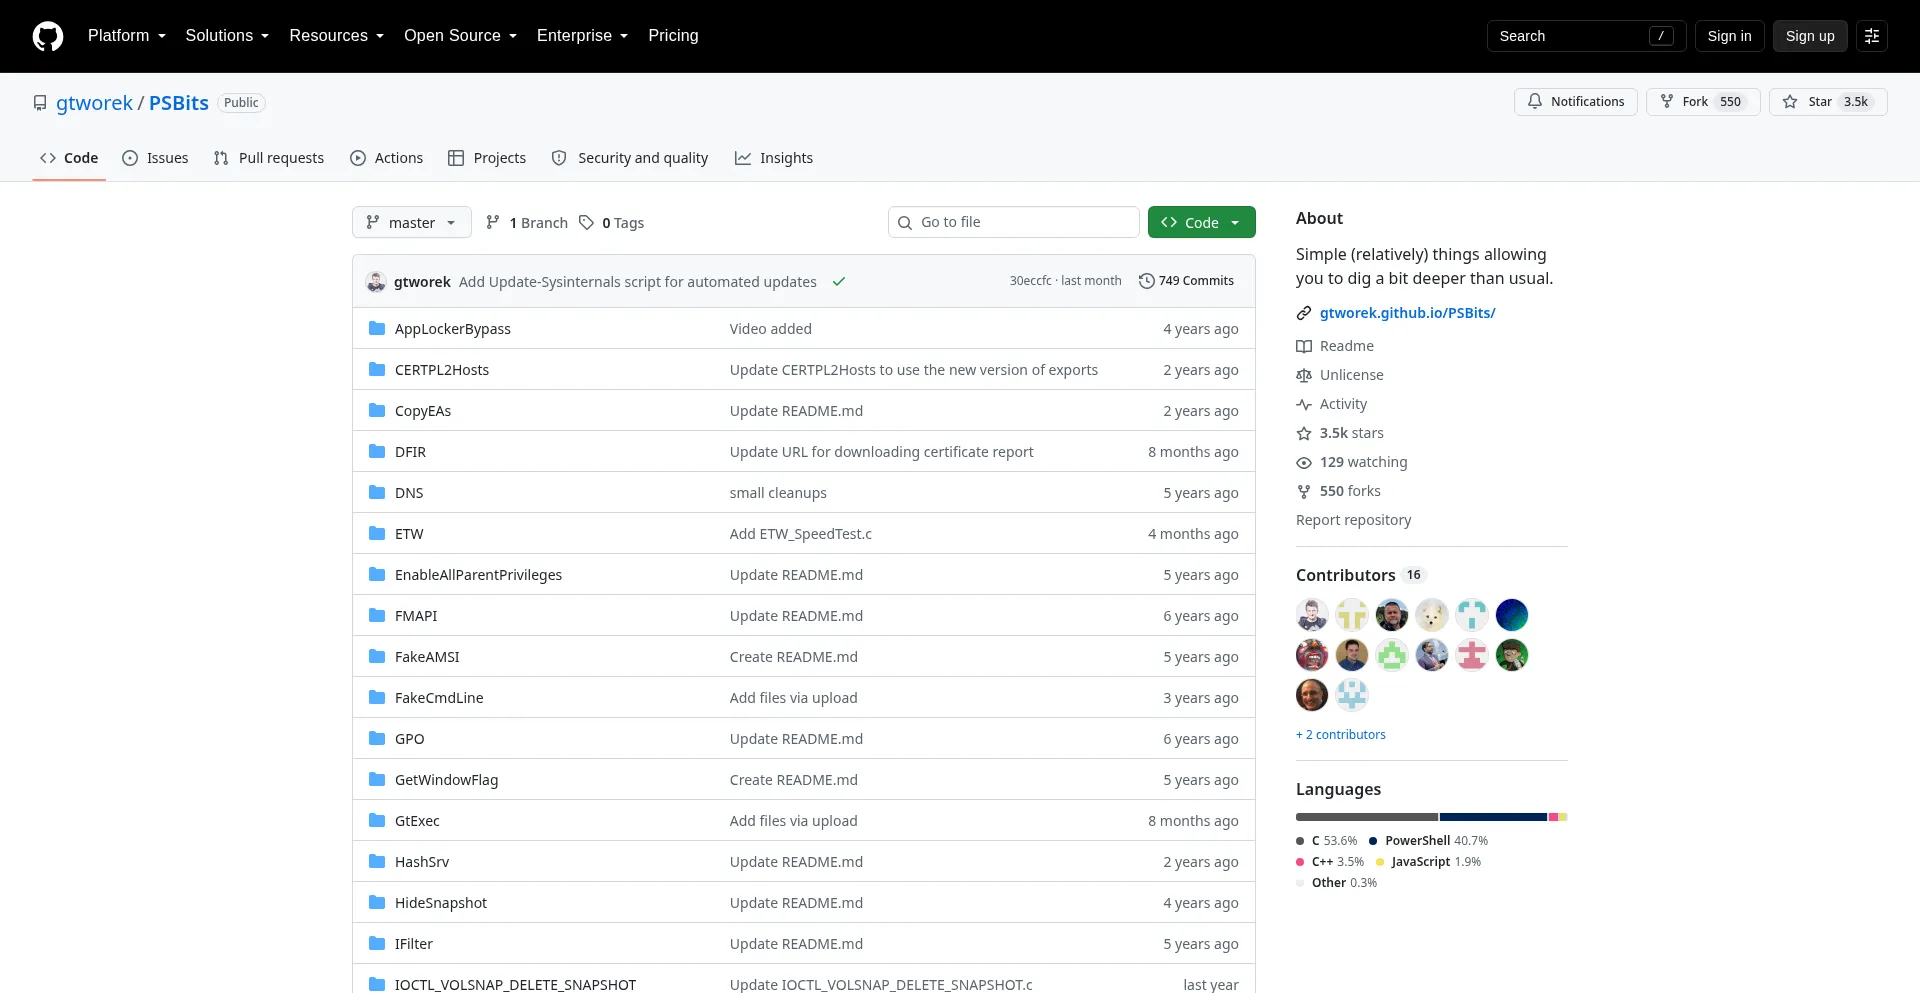Open the gtworek owner profile link
Screen dimensions: 1920x993
(94, 103)
